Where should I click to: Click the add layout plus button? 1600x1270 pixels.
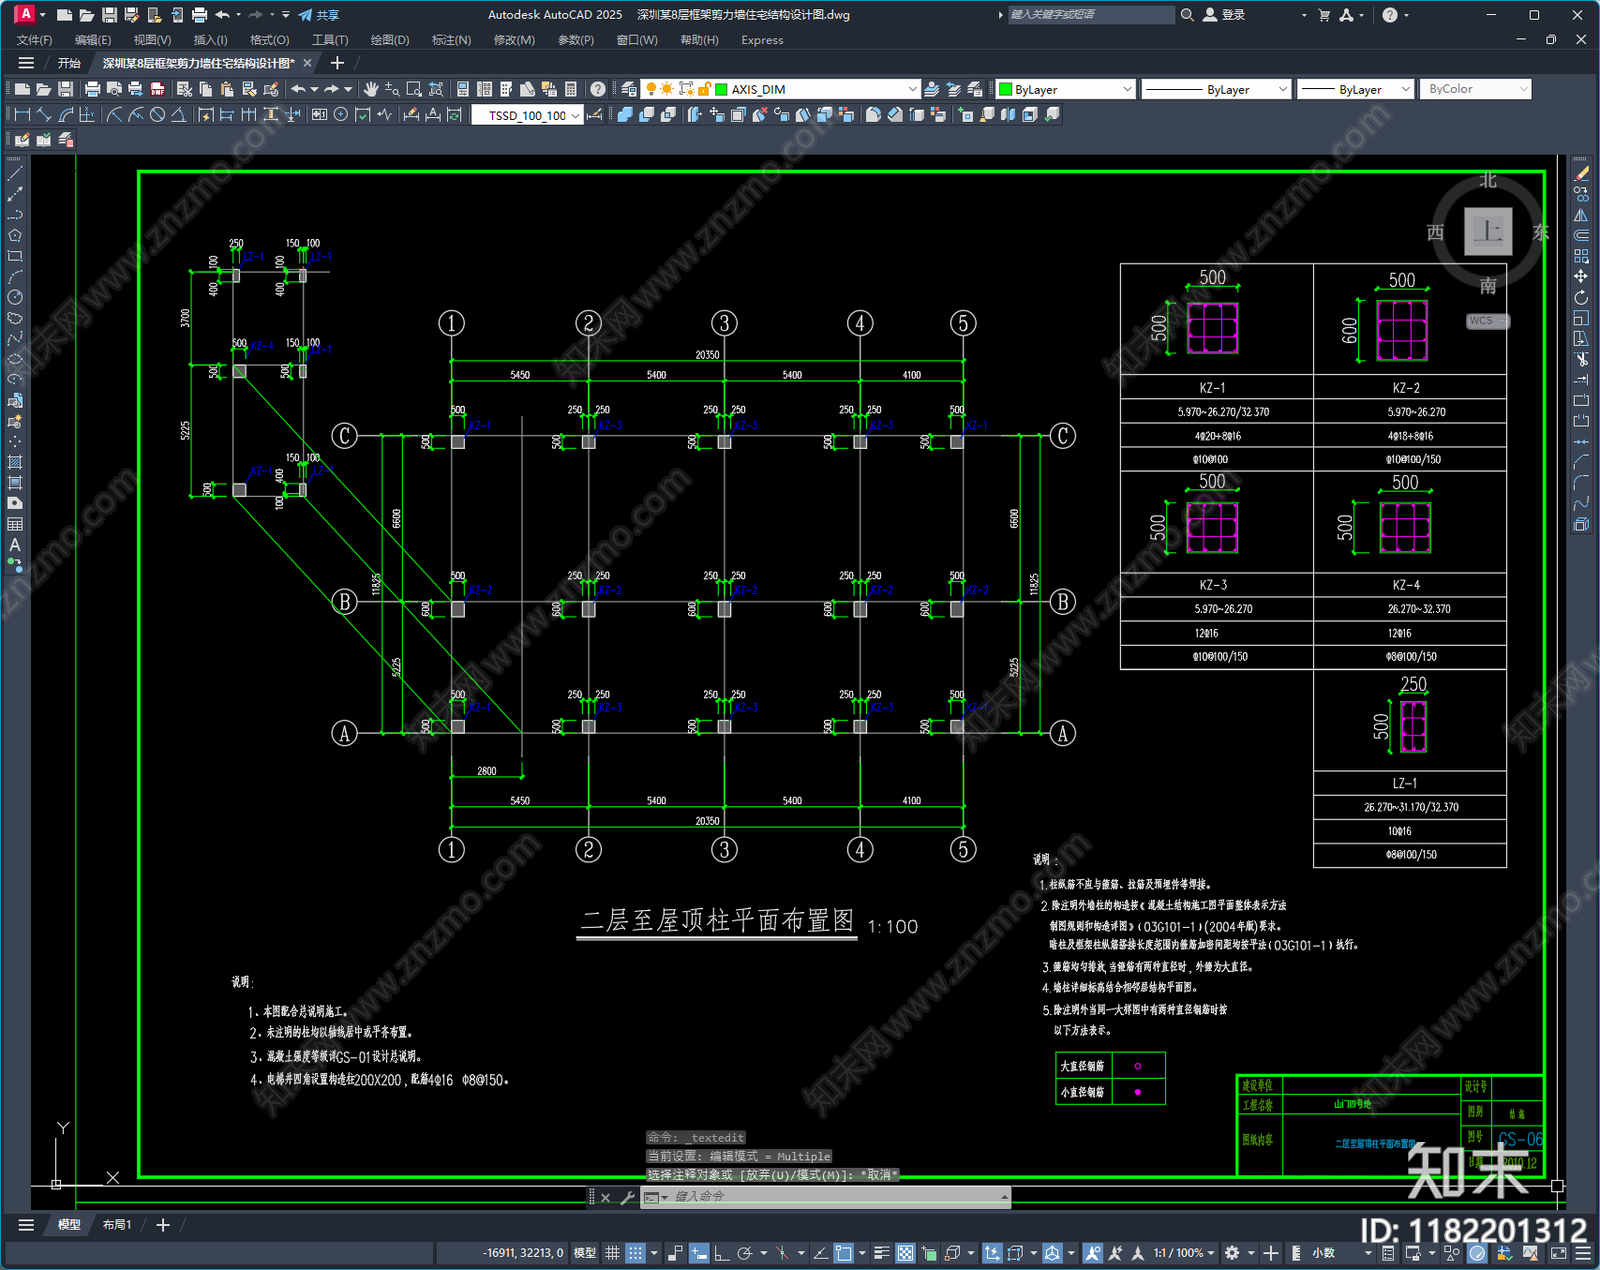163,1225
